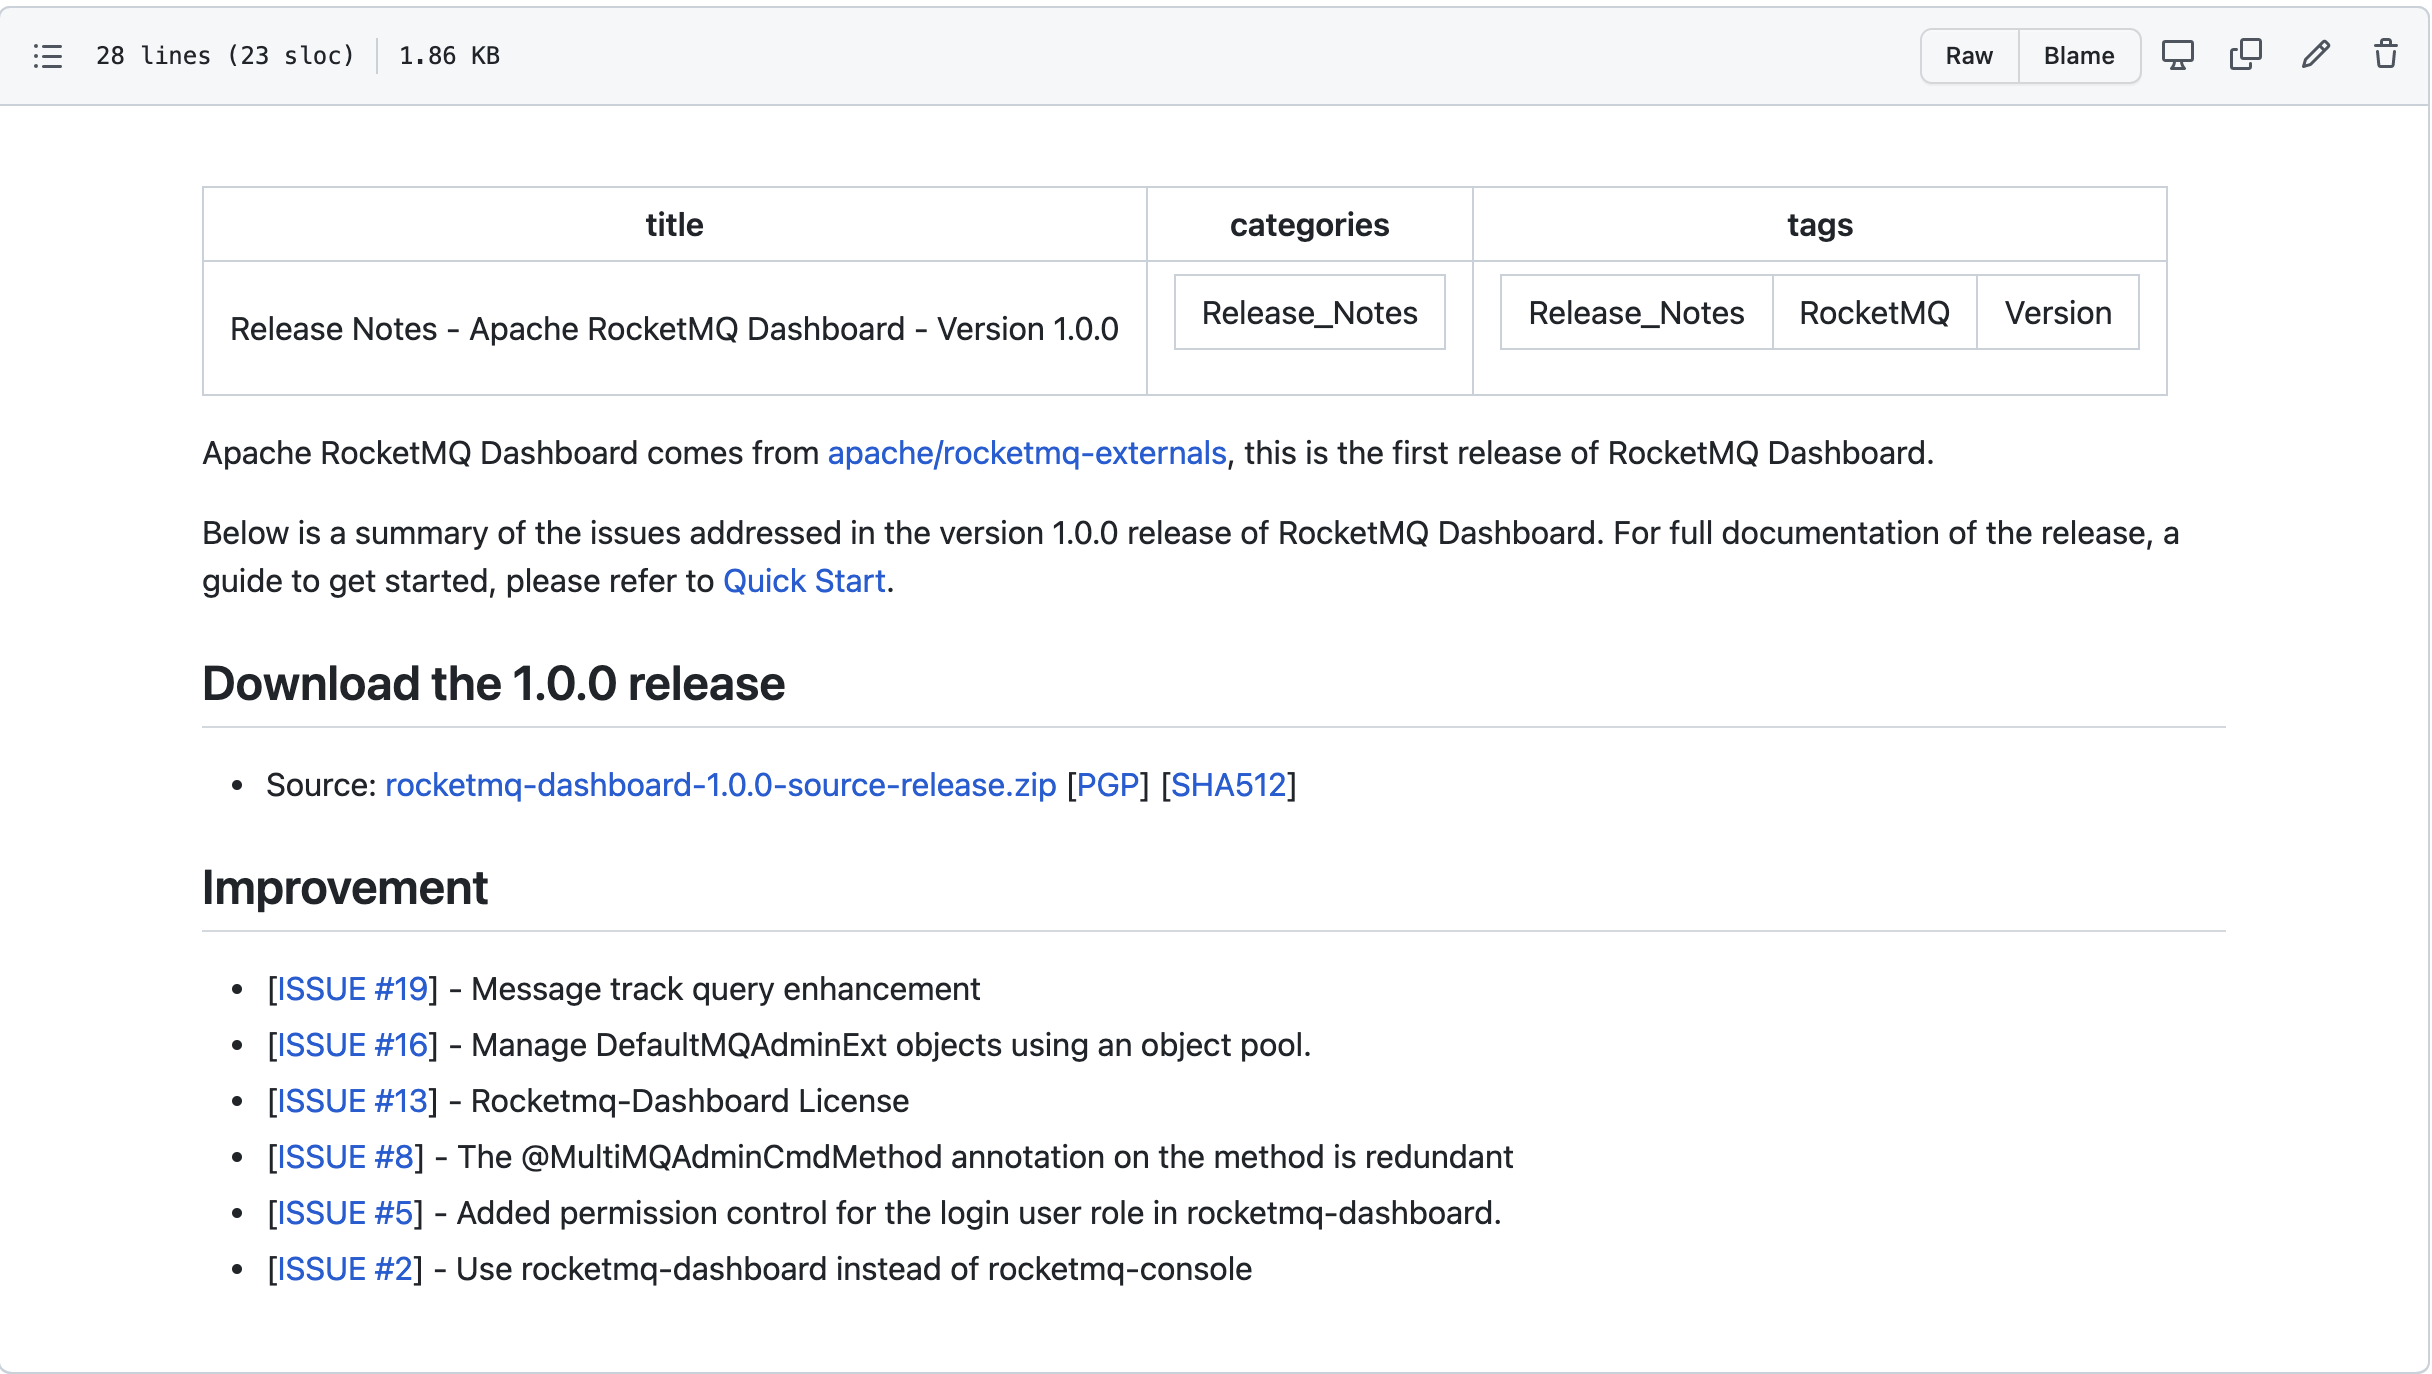
Task: Copy raw contents icon
Action: click(2245, 55)
